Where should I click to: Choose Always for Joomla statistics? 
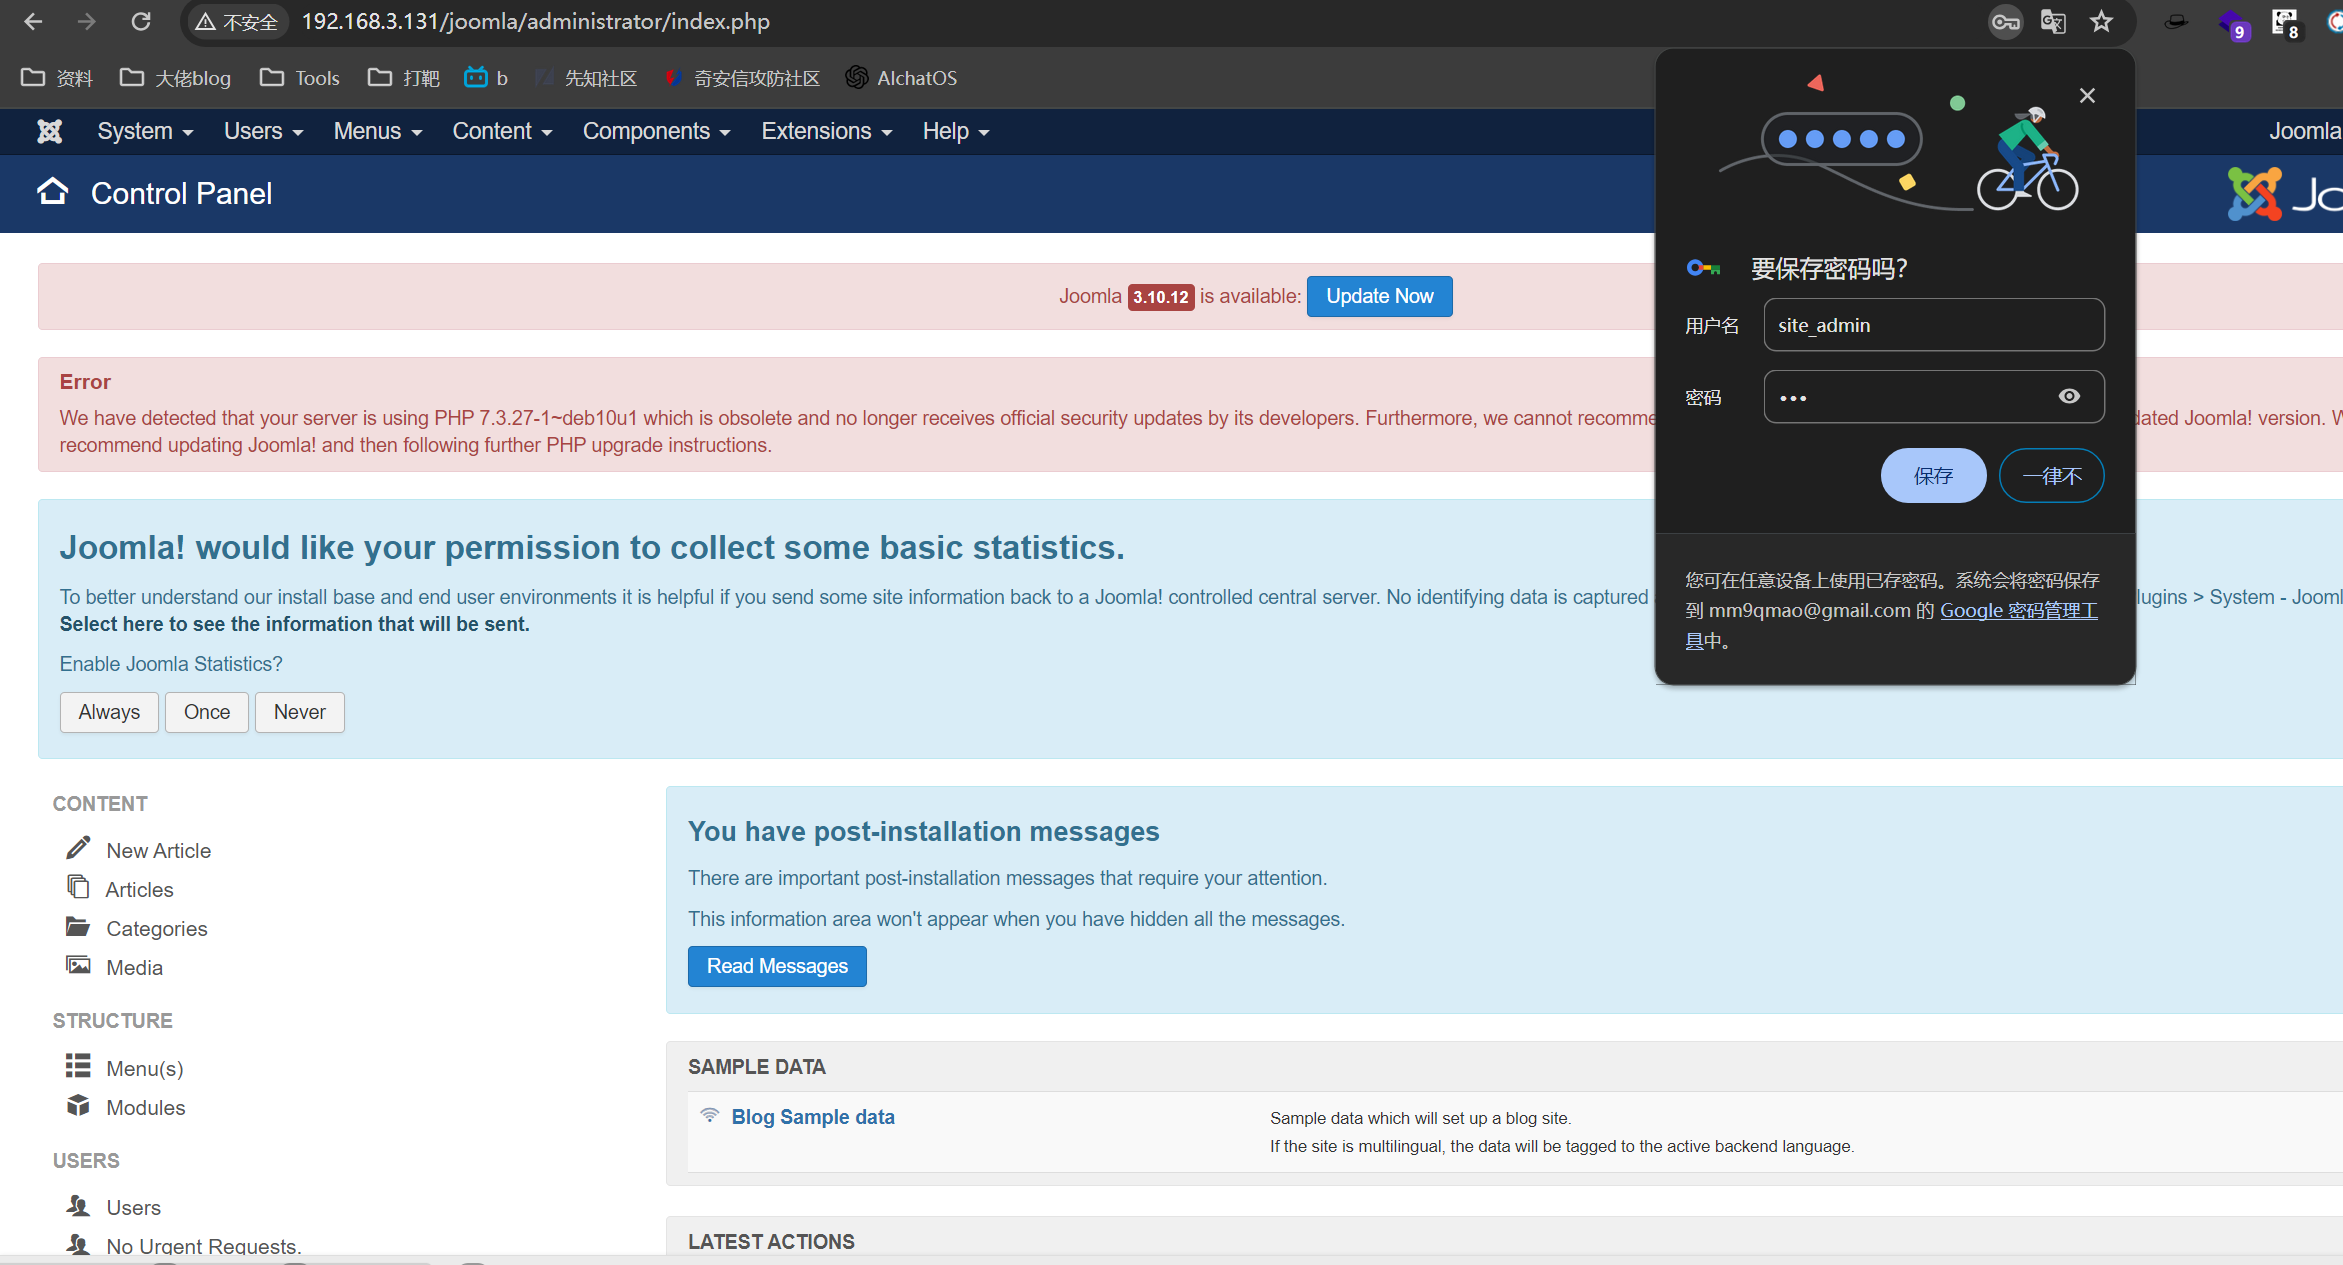[x=109, y=712]
